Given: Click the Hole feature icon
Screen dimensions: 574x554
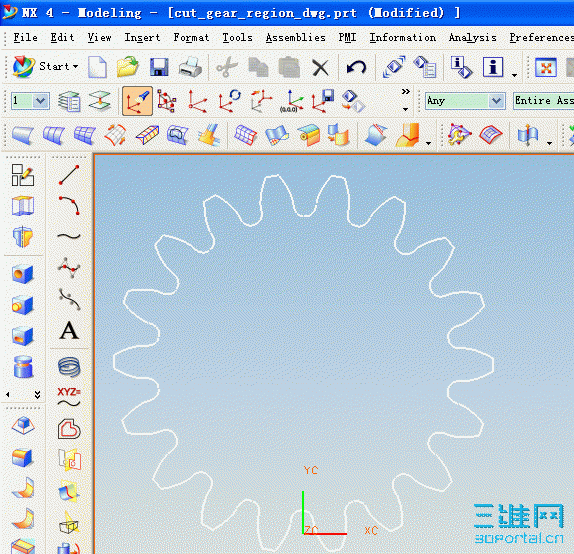Looking at the screenshot, I should (23, 274).
